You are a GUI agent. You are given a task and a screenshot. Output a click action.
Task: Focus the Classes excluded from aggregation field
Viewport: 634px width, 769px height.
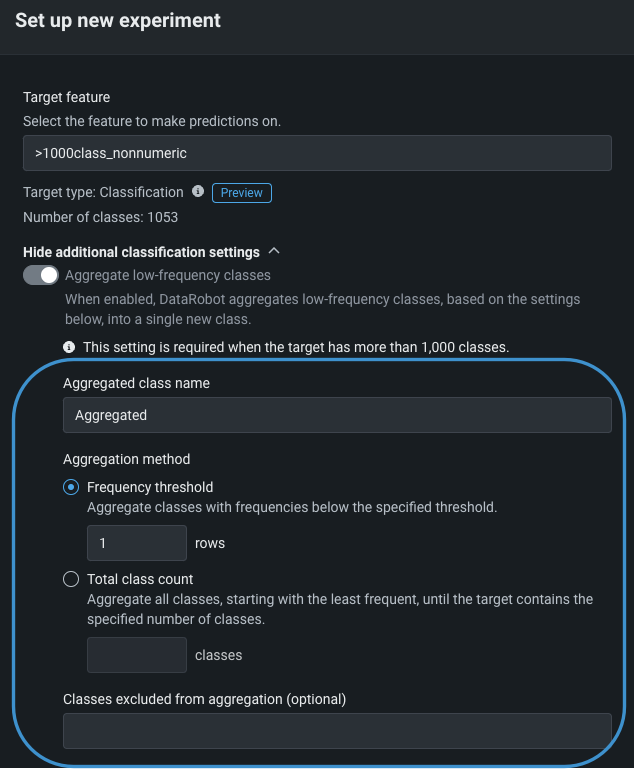pyautogui.click(x=337, y=731)
